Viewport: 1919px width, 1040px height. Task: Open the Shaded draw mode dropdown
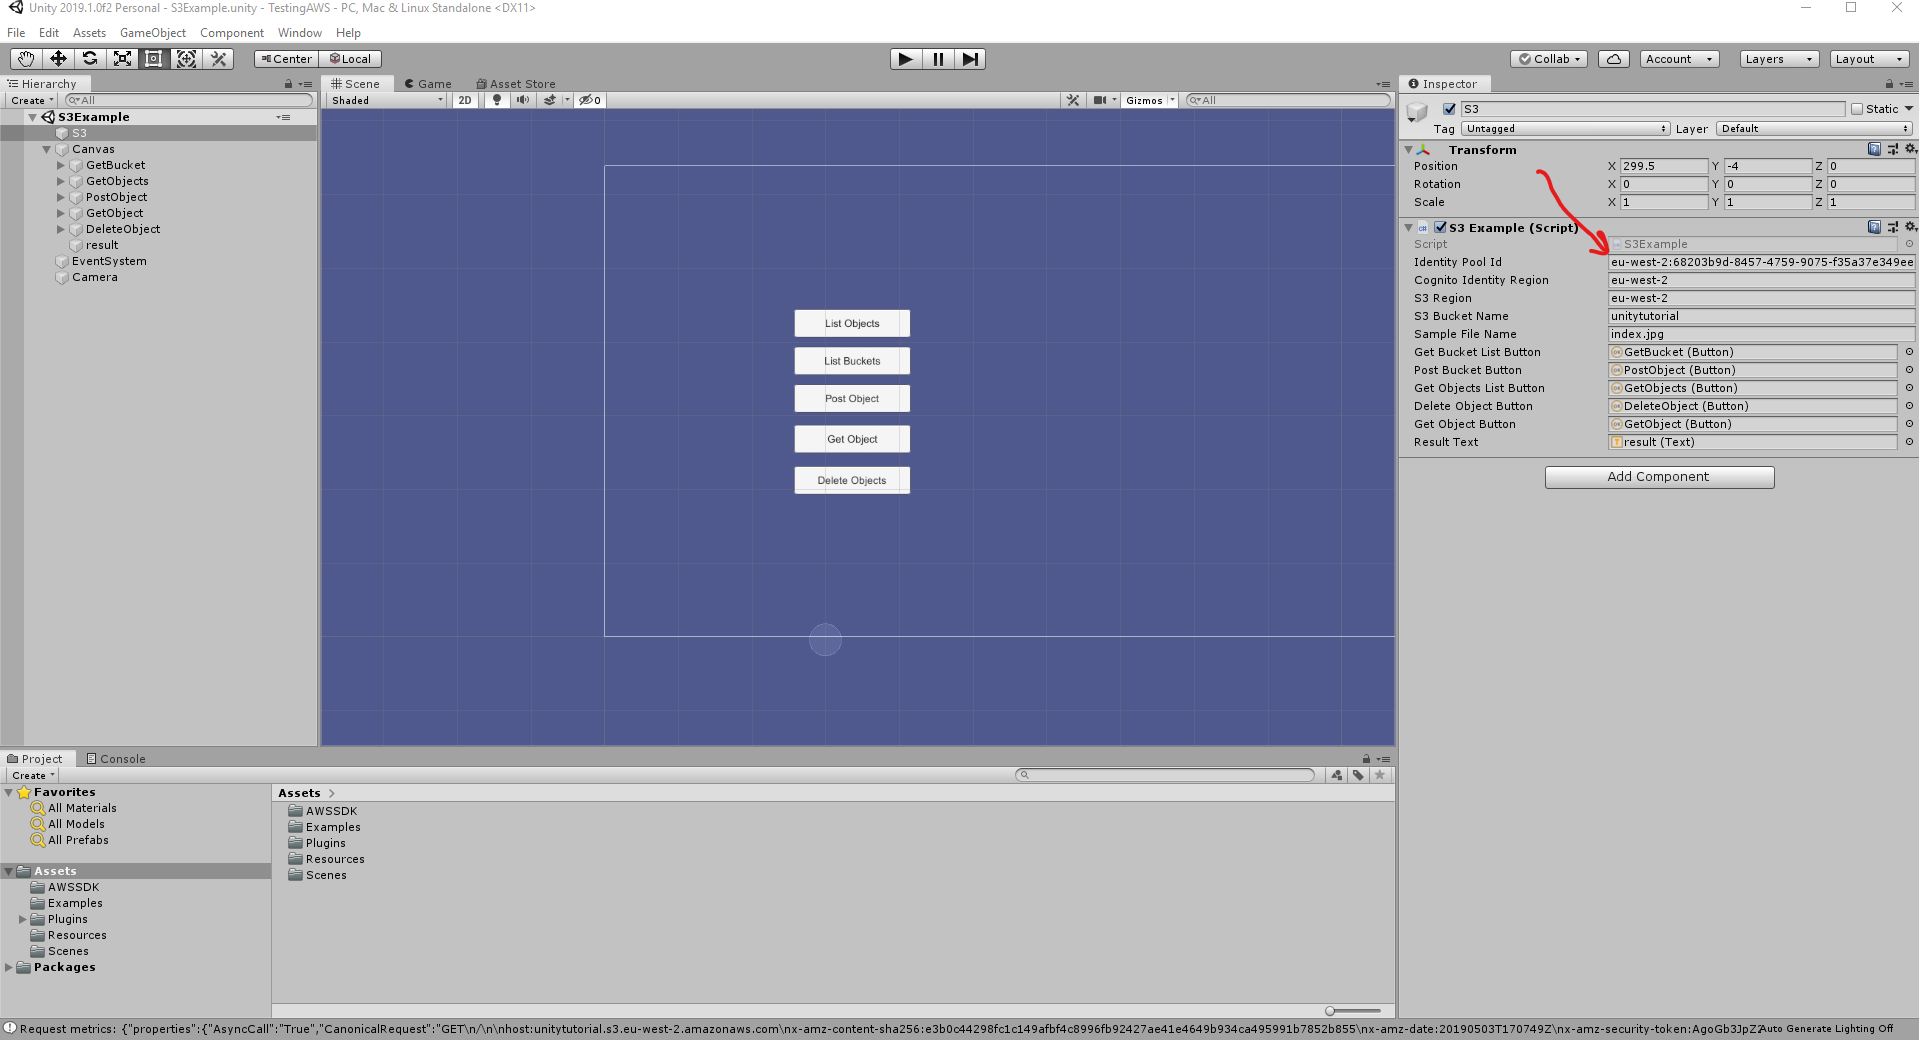387,100
